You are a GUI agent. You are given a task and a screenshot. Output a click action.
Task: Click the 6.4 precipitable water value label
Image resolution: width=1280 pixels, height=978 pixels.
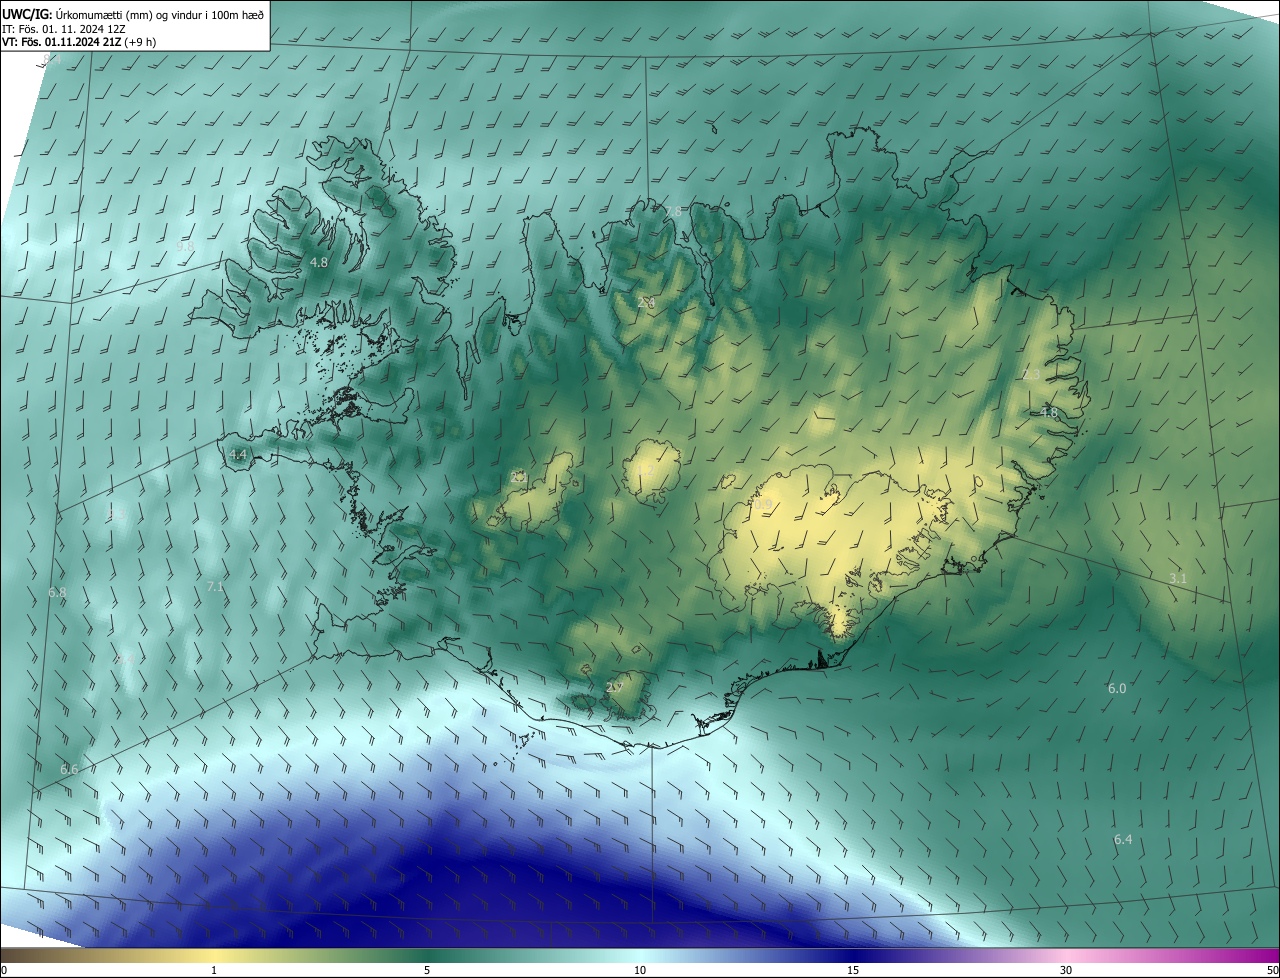[x=1123, y=840]
